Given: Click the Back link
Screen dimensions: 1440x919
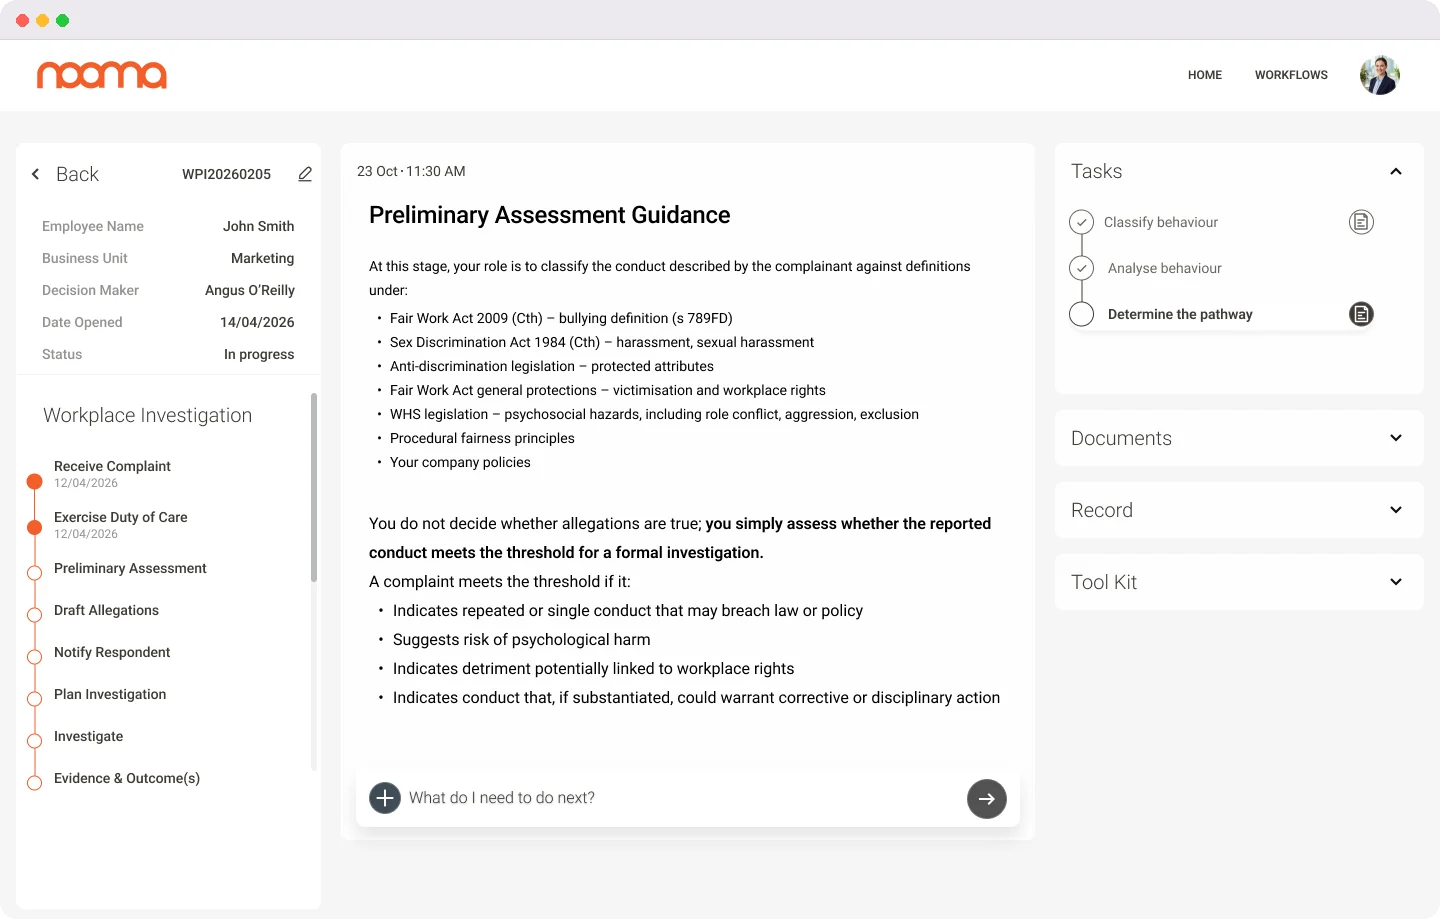Looking at the screenshot, I should pos(77,174).
